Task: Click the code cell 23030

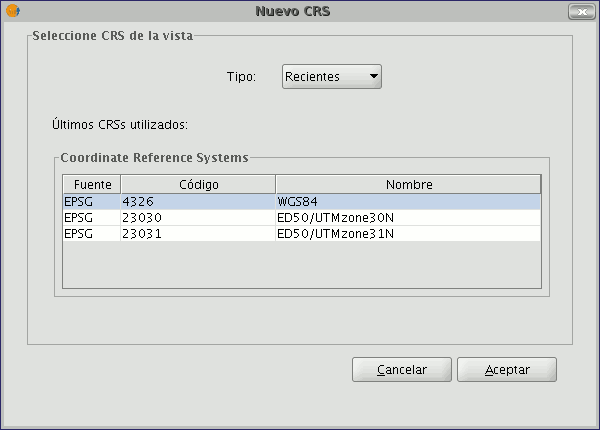Action: coord(198,218)
